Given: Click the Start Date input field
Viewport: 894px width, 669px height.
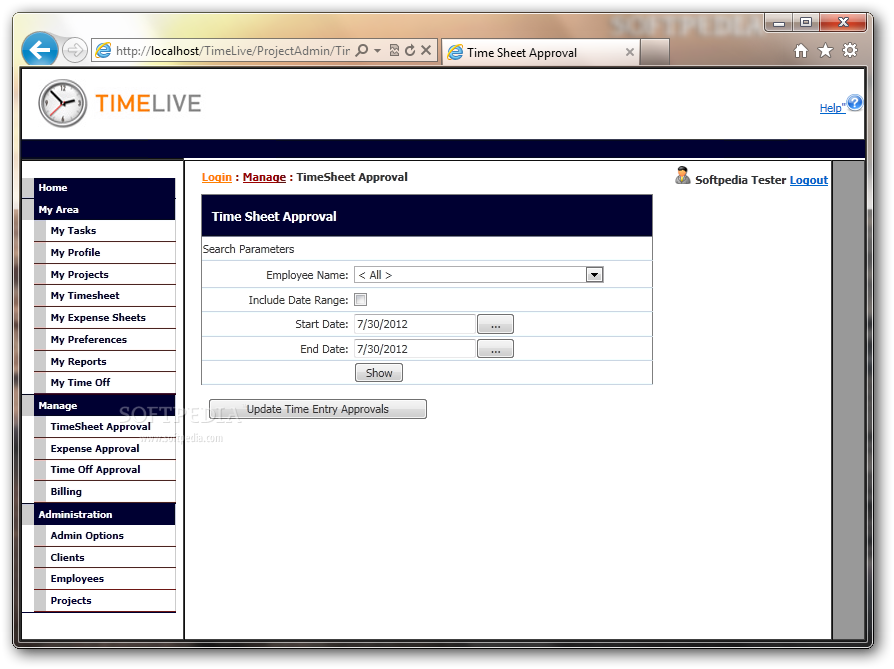Looking at the screenshot, I should (415, 324).
